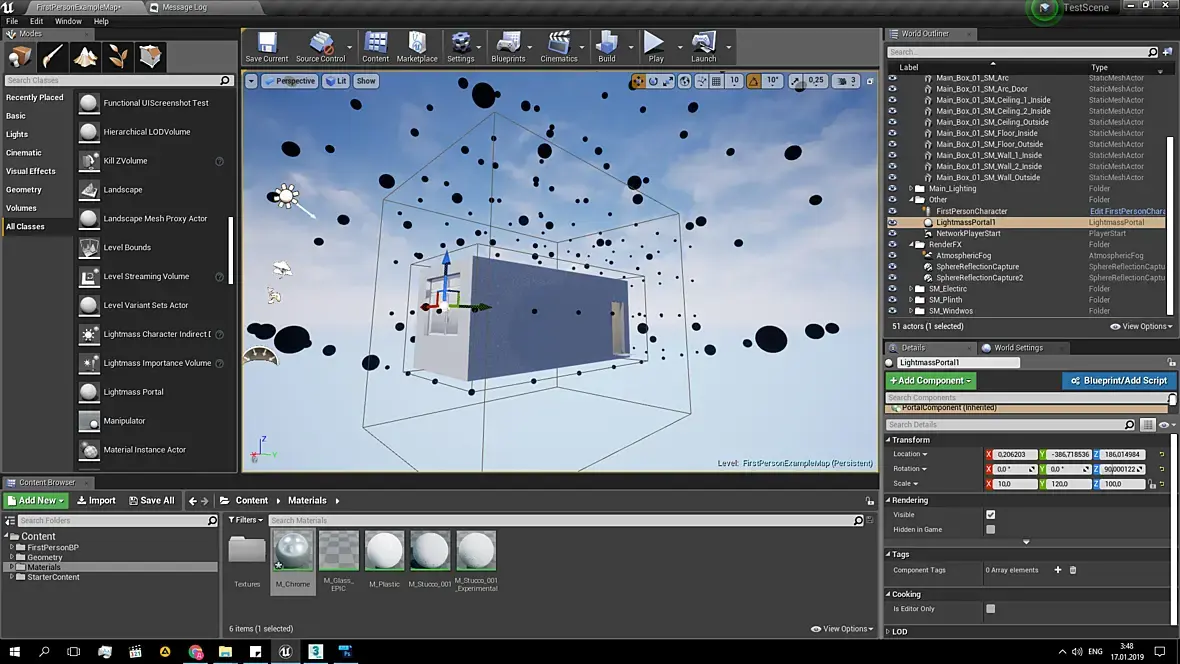This screenshot has height=664, width=1180.
Task: Open the Marketplace from the toolbar
Action: pos(417,46)
